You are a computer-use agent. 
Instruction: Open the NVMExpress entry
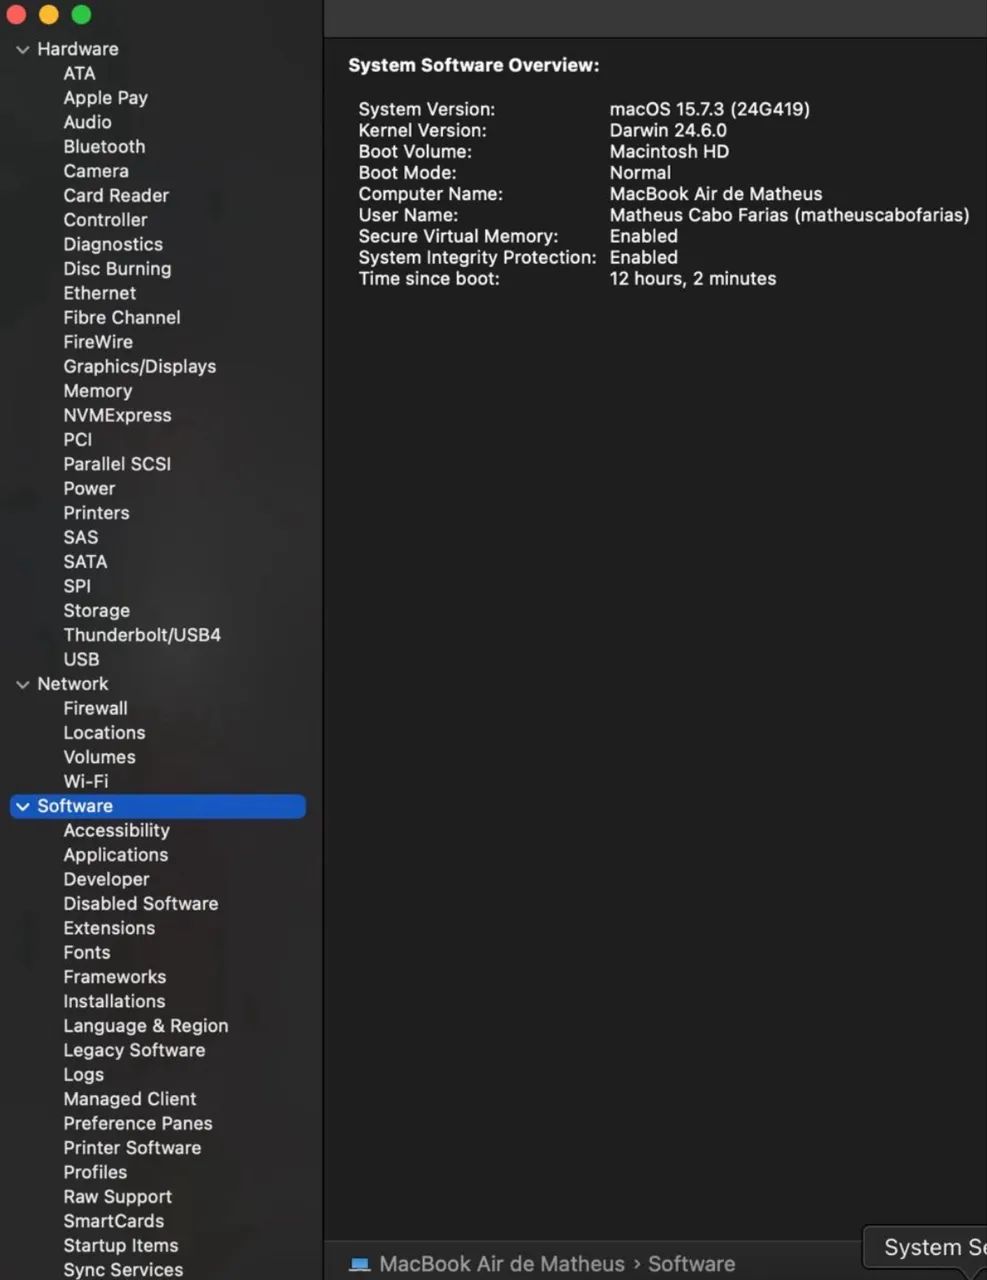117,415
